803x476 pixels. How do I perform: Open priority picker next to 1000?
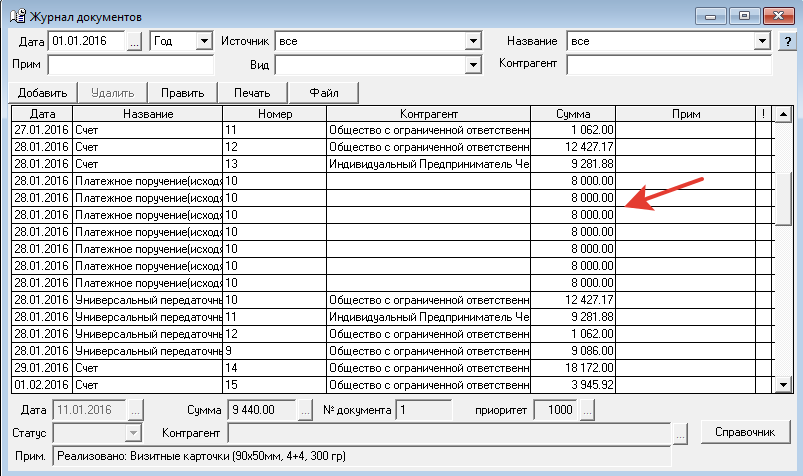pyautogui.click(x=588, y=409)
